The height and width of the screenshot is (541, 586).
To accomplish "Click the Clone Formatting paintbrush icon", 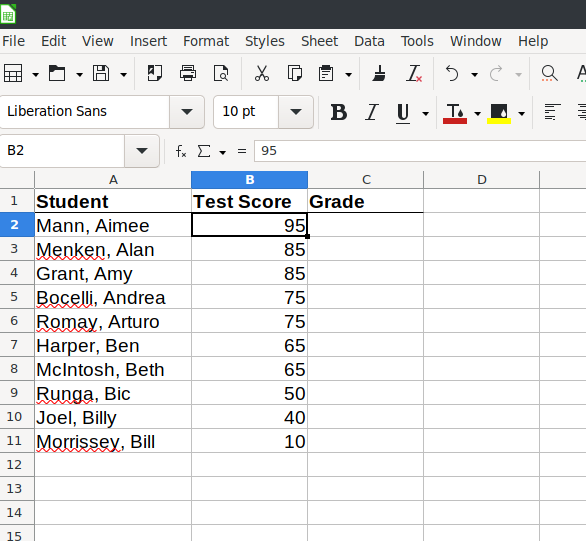I will 379,73.
